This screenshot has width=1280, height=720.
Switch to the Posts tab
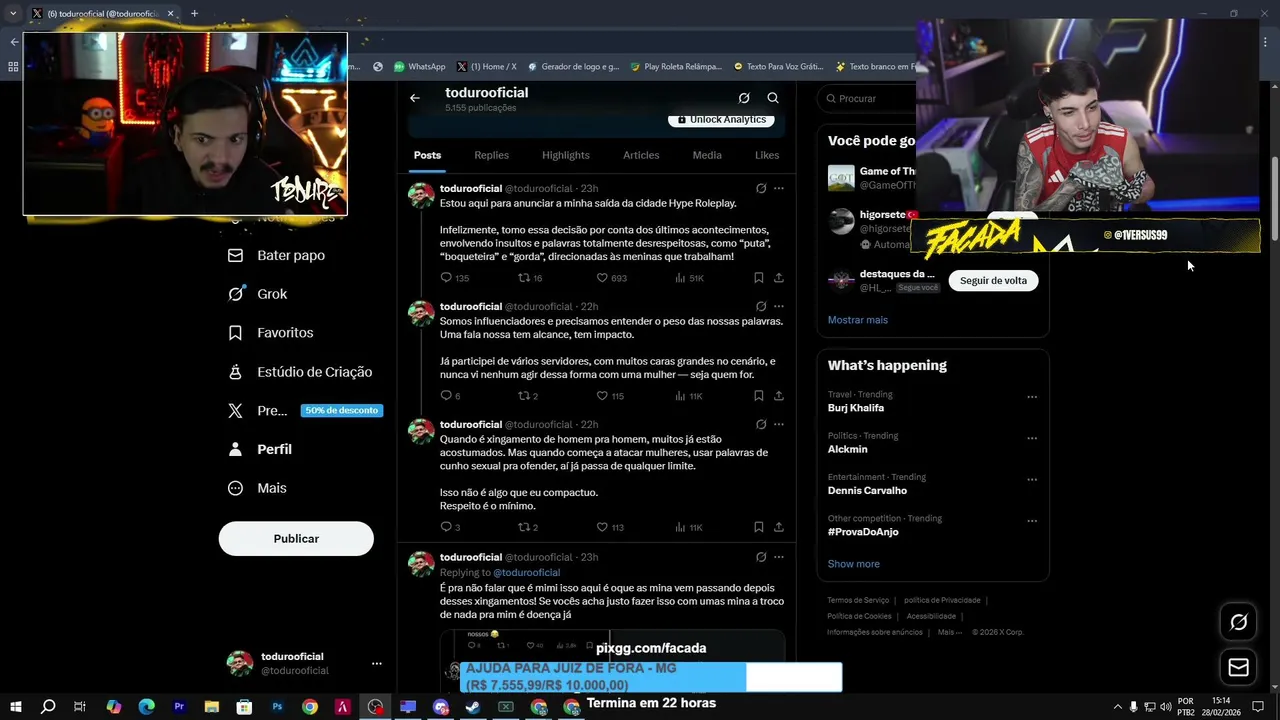(427, 155)
